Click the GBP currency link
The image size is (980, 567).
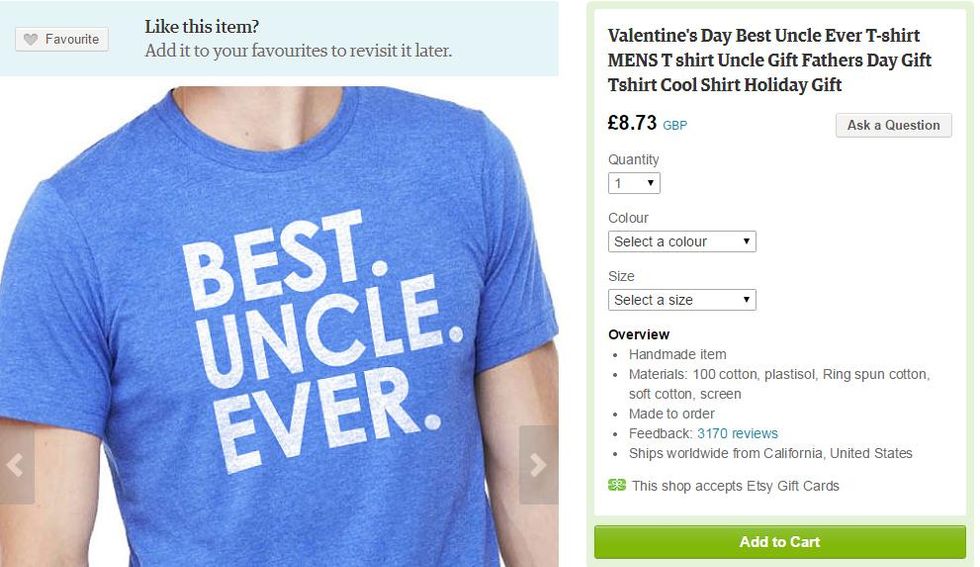[675, 126]
